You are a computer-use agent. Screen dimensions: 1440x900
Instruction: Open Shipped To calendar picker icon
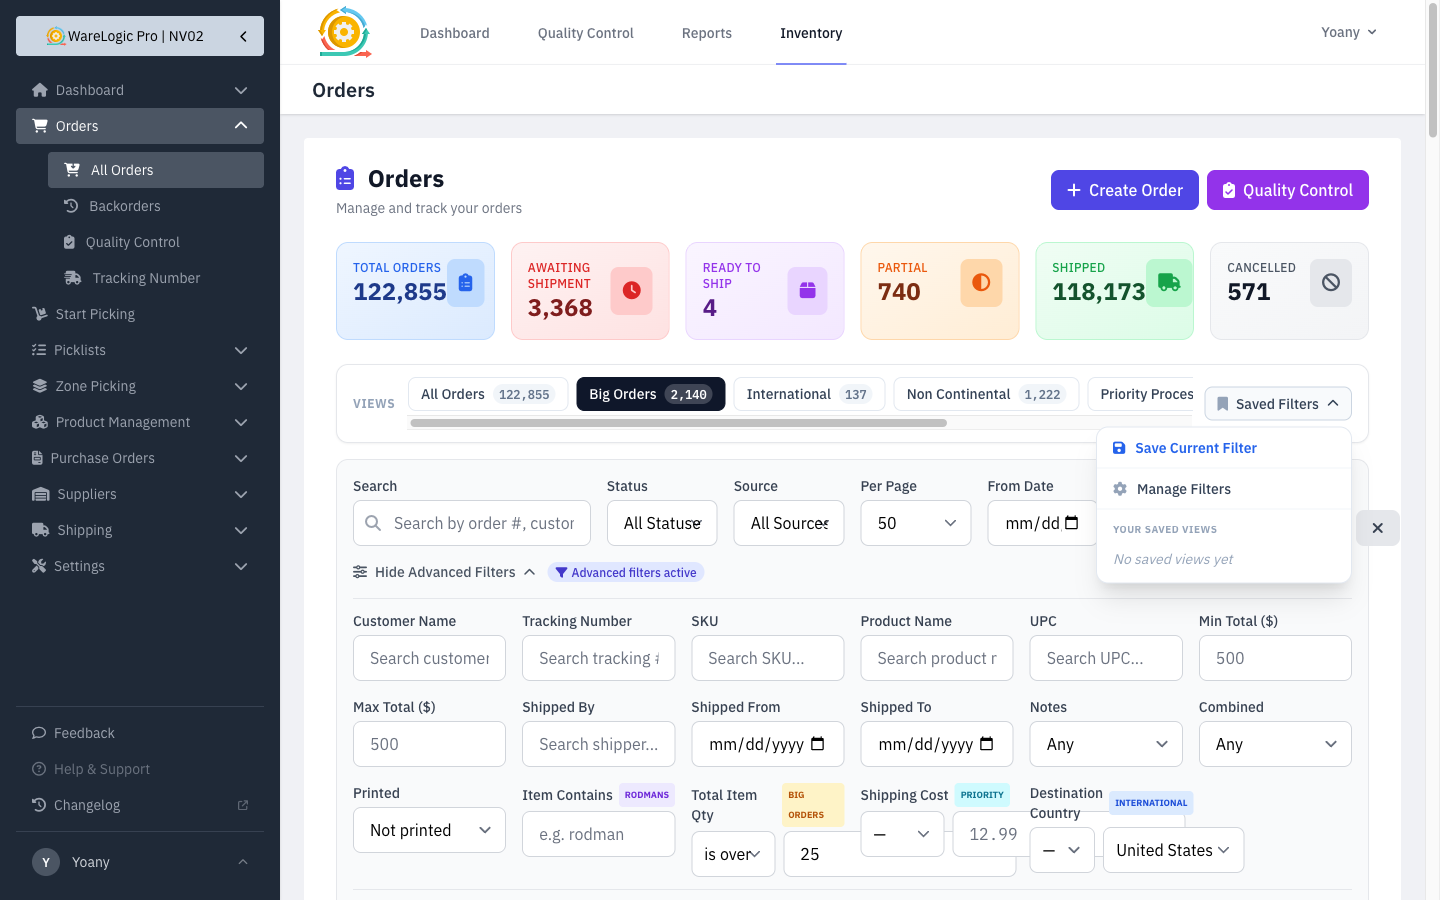[x=987, y=744]
